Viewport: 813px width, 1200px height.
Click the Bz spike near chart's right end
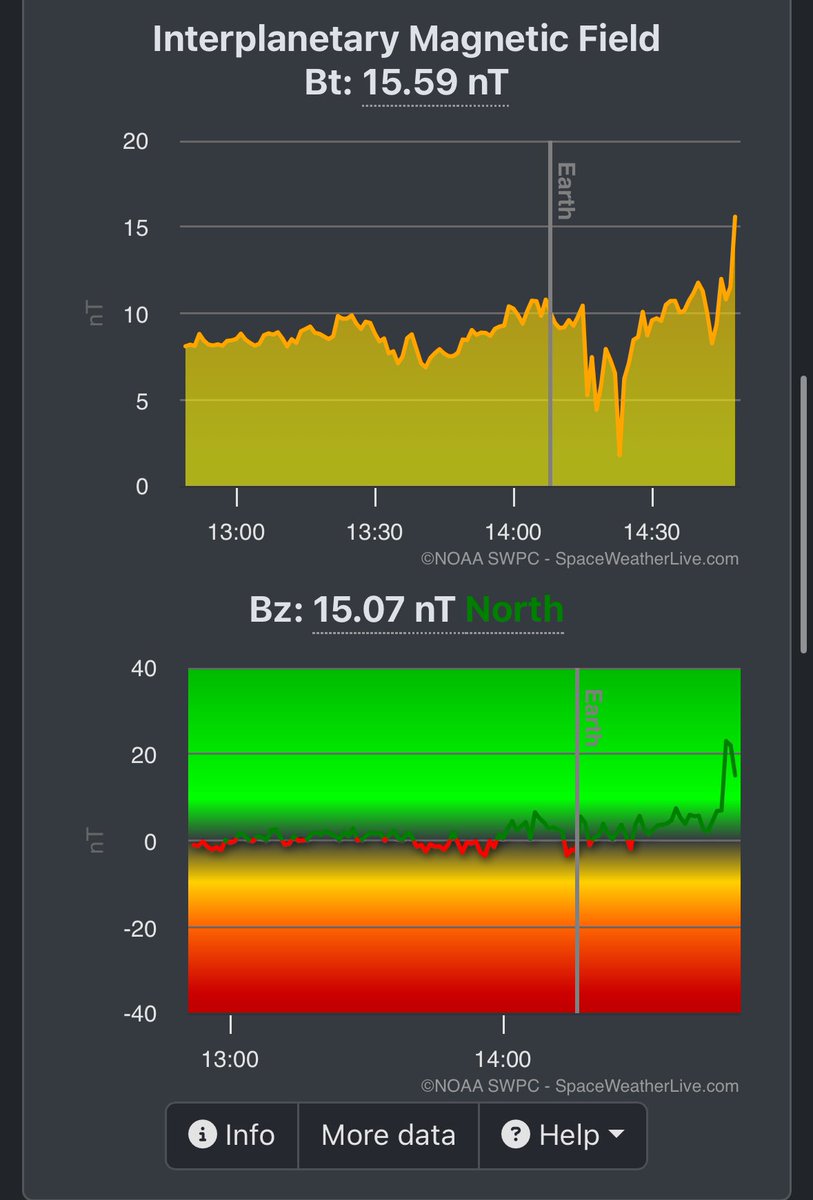[x=728, y=742]
